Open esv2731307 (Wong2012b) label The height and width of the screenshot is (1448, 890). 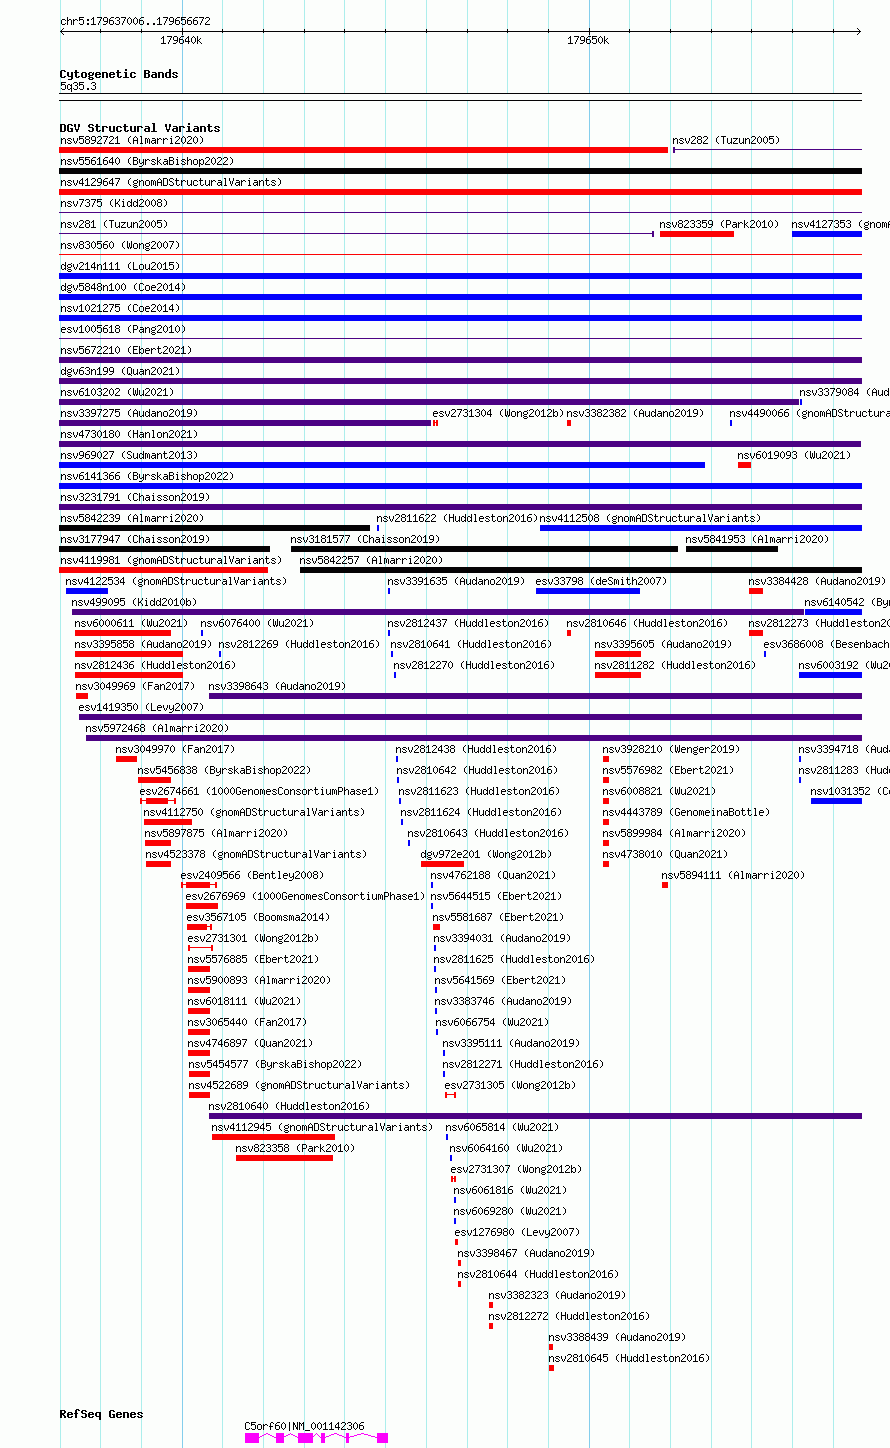[516, 1170]
